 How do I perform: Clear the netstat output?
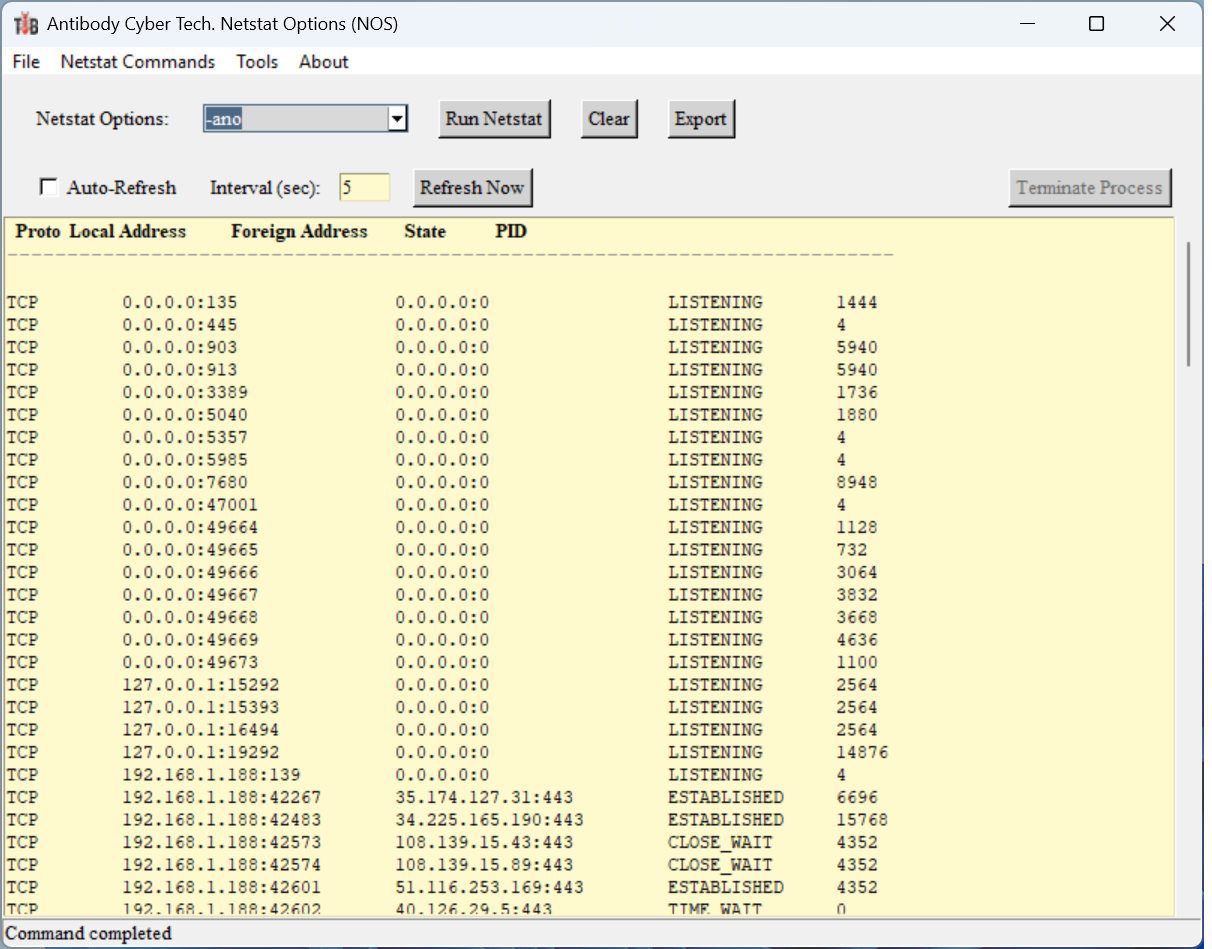pos(609,119)
